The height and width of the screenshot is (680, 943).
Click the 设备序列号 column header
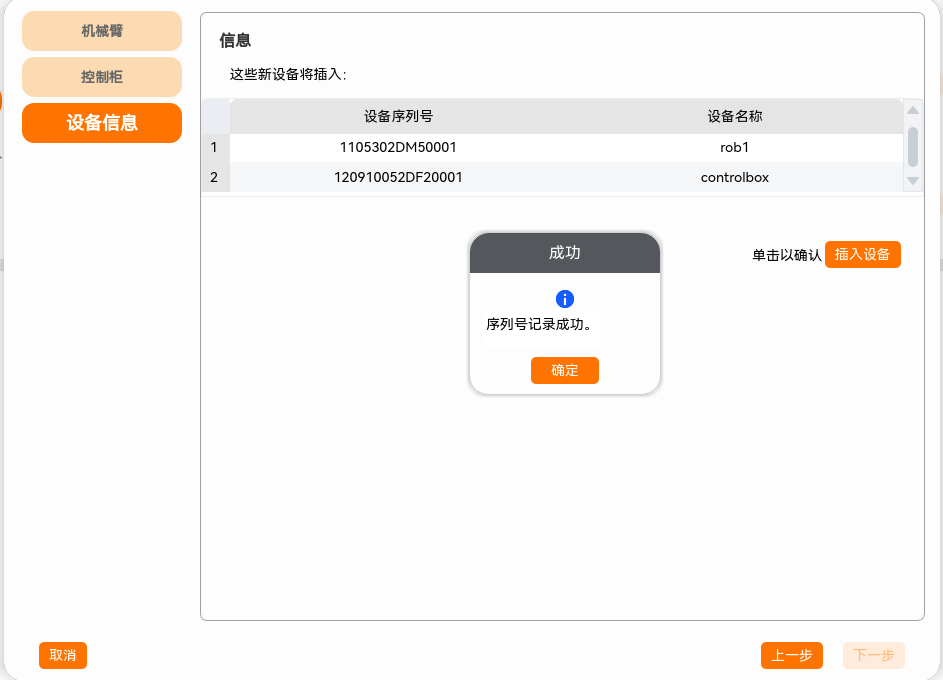(x=398, y=116)
